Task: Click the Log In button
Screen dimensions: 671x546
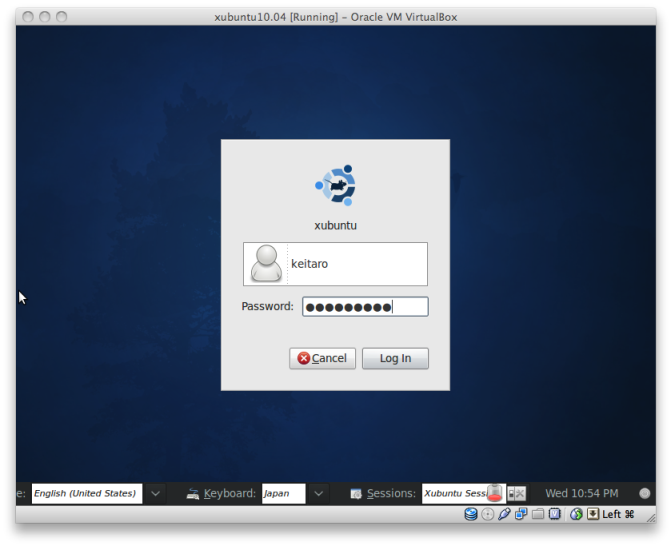Action: click(x=395, y=358)
